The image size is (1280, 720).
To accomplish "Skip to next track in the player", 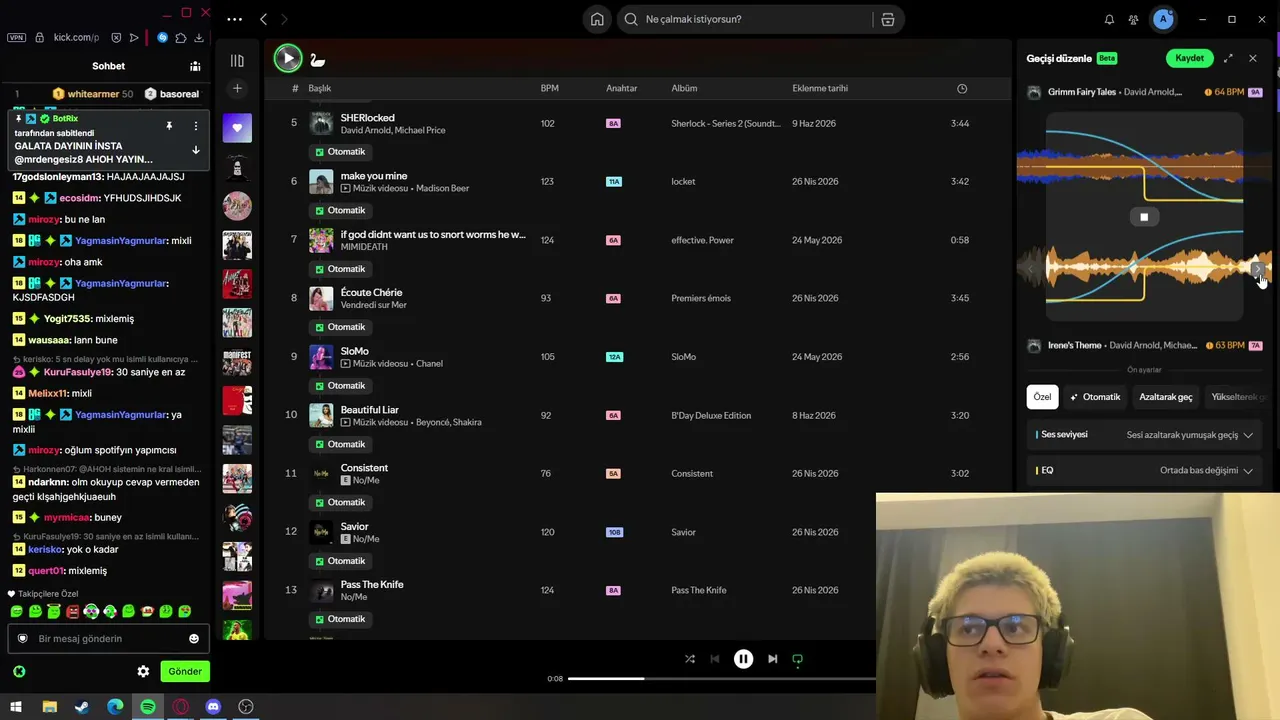I will pyautogui.click(x=772, y=659).
